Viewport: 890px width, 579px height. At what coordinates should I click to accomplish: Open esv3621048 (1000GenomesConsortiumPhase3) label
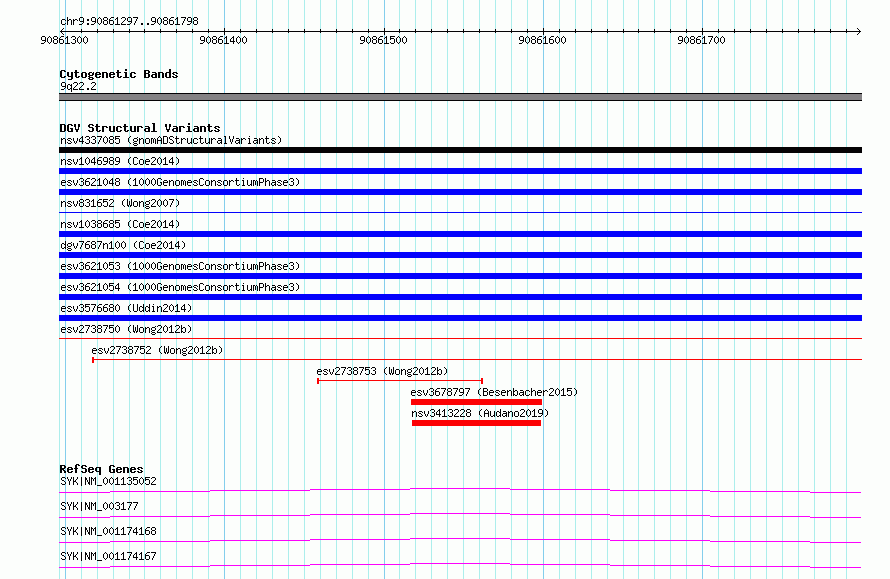[x=180, y=182]
